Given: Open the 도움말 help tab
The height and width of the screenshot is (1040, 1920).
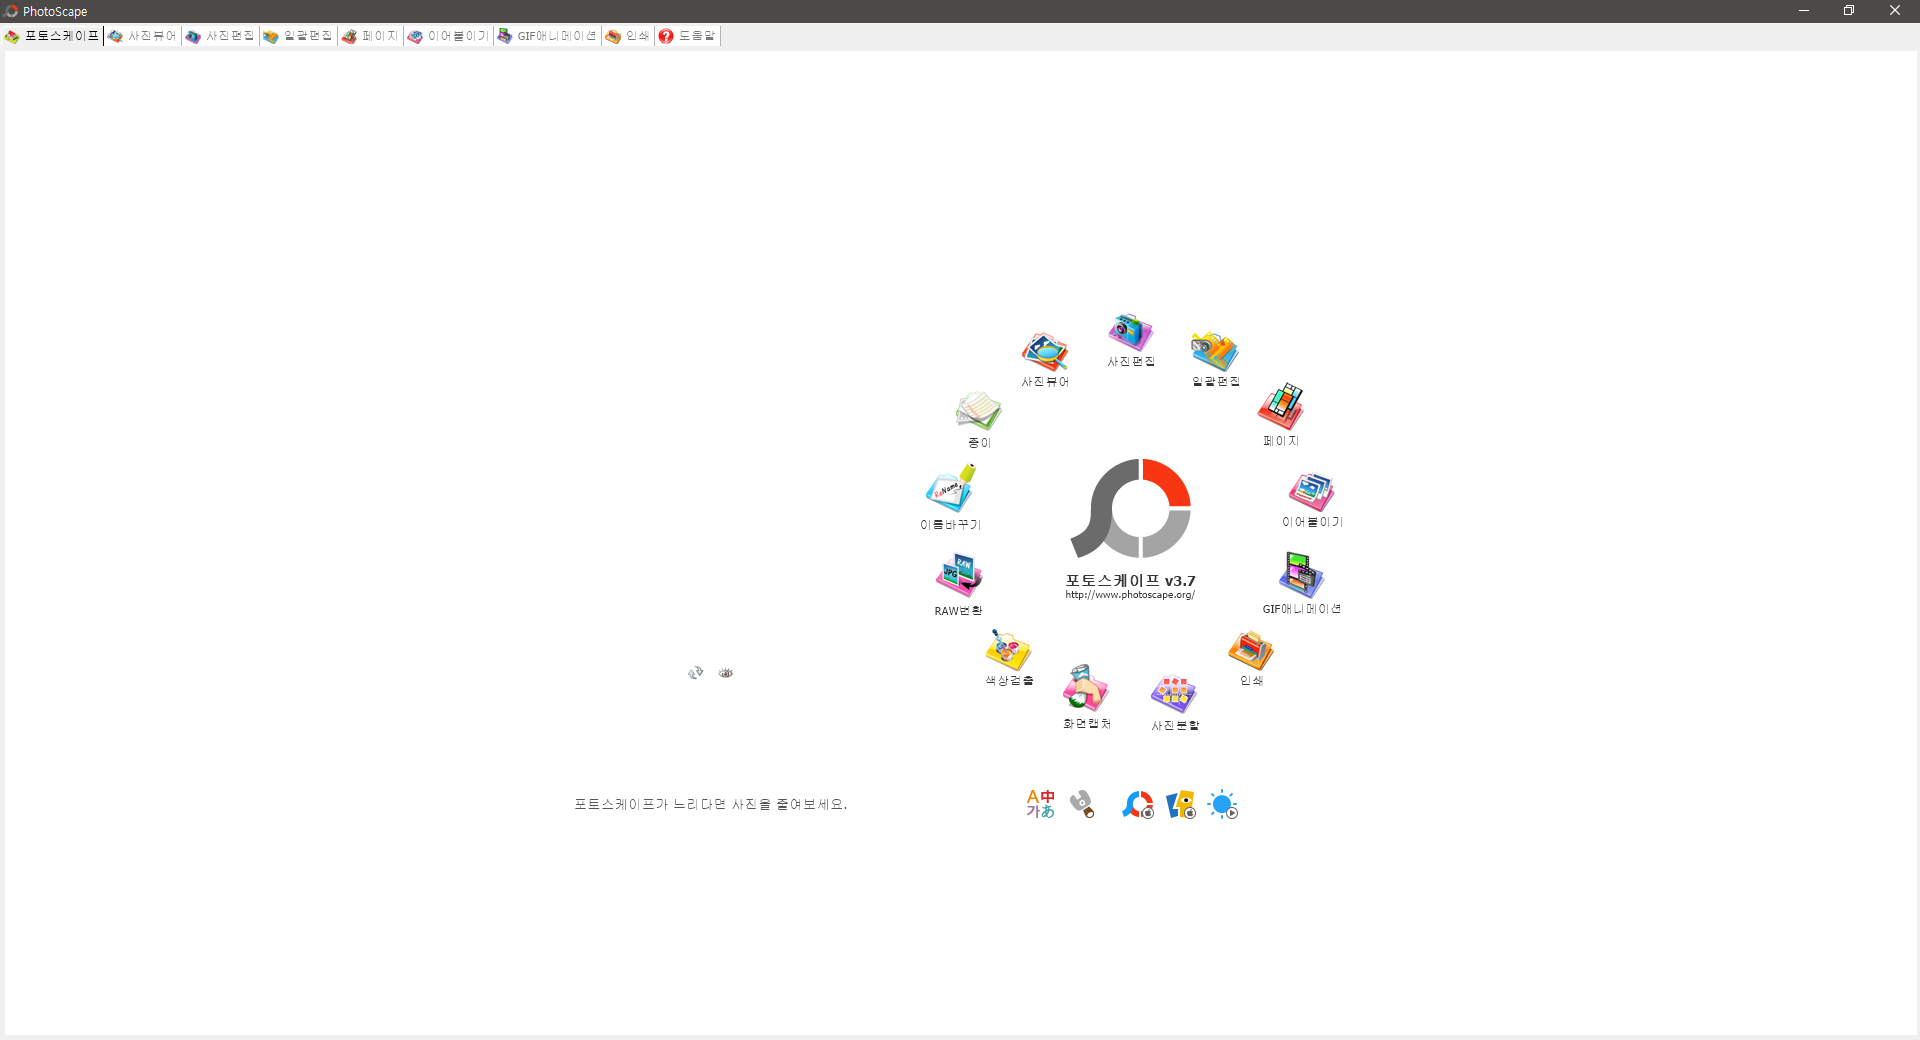Looking at the screenshot, I should [688, 36].
